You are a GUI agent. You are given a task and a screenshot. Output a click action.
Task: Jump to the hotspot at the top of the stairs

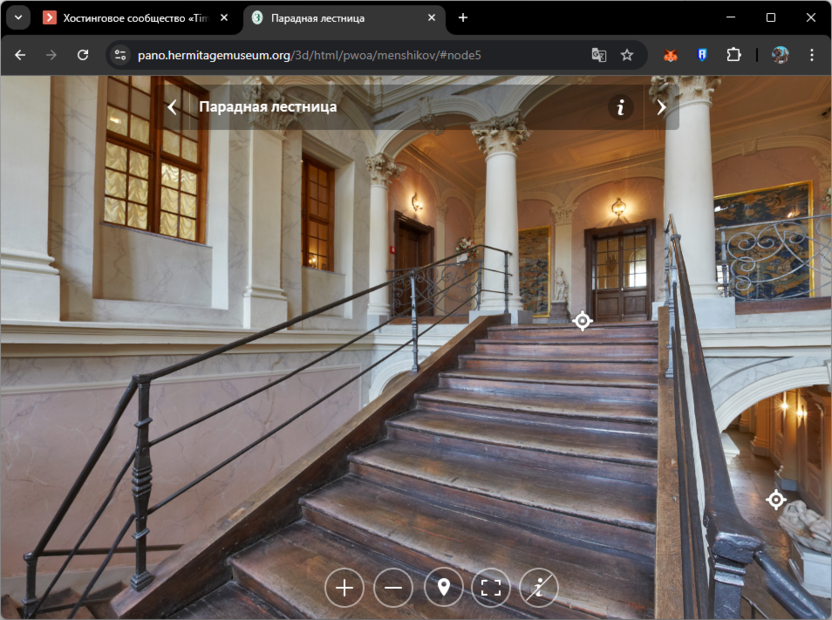click(582, 321)
